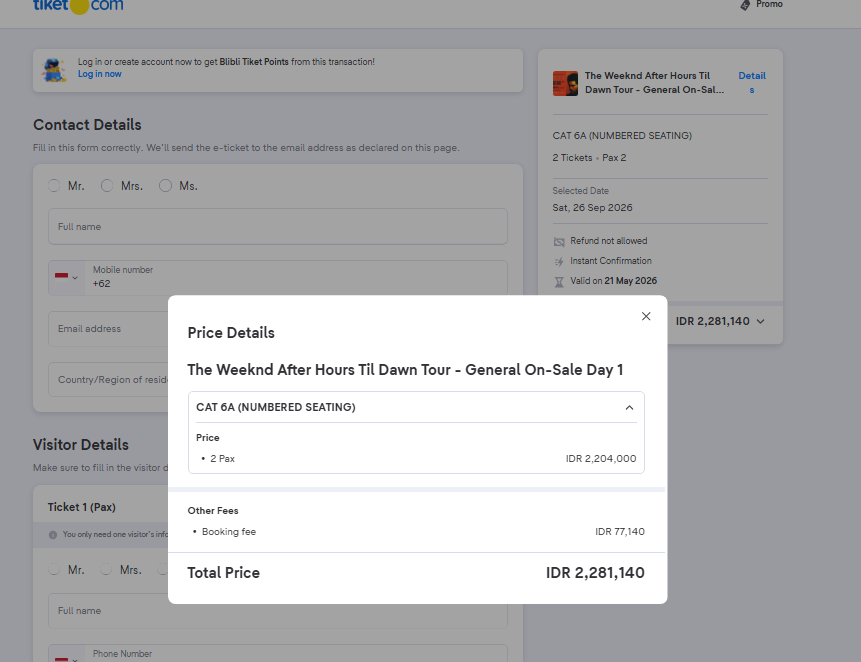Collapse the CAT 6A price section
Image resolution: width=861 pixels, height=662 pixels.
[629, 407]
